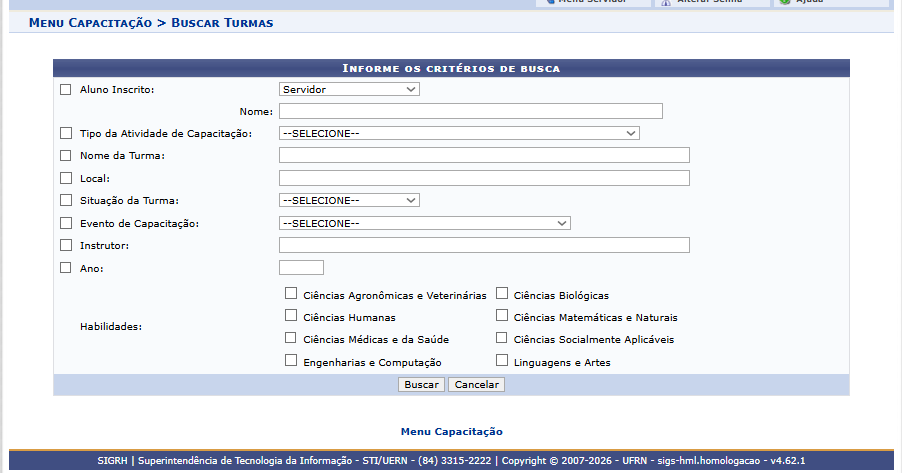Check Ciências Socialmente Aplicáveis checkbox
Image resolution: width=902 pixels, height=473 pixels.
[502, 338]
